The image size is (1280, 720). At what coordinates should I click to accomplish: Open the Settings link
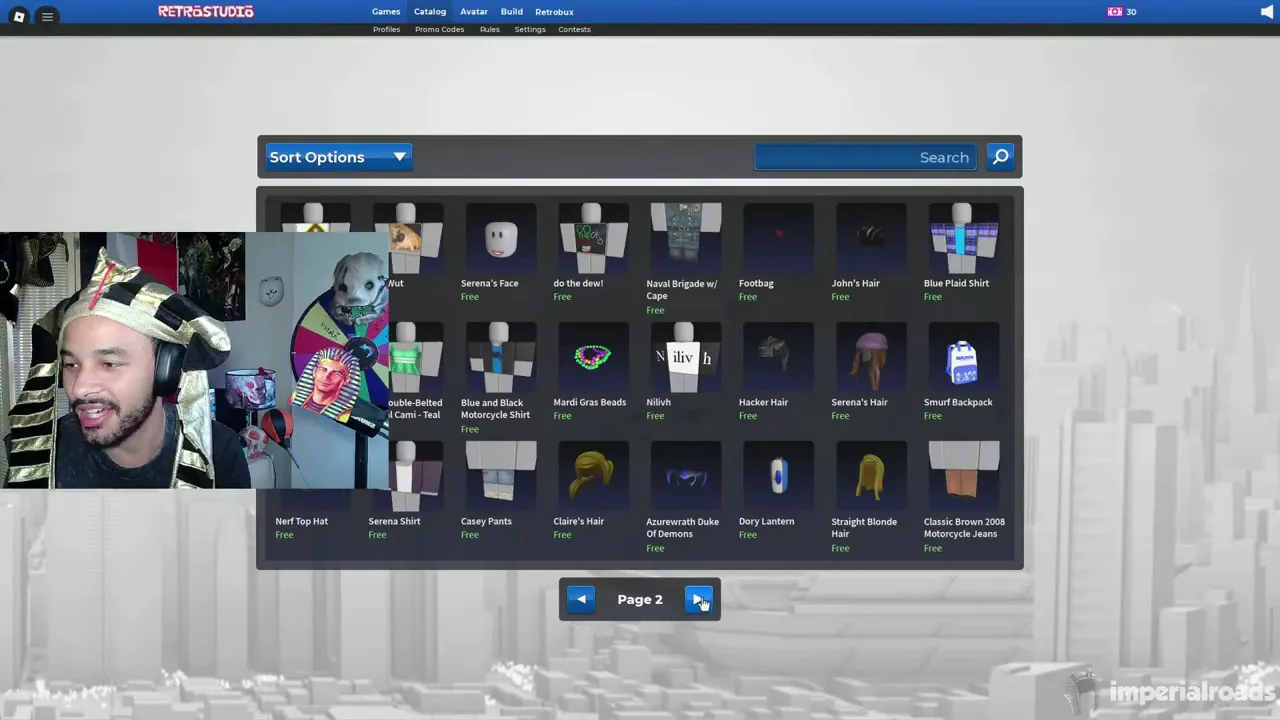pyautogui.click(x=530, y=29)
